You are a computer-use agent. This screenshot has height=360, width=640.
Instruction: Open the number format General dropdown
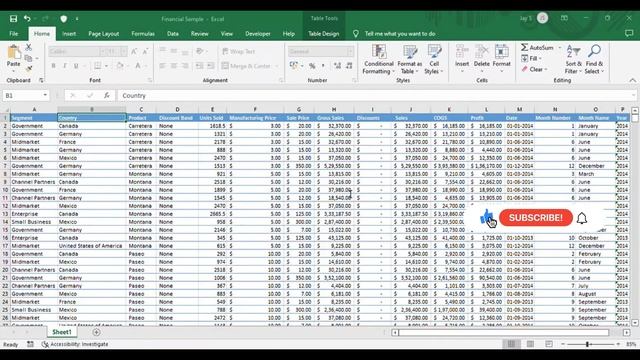(x=350, y=51)
